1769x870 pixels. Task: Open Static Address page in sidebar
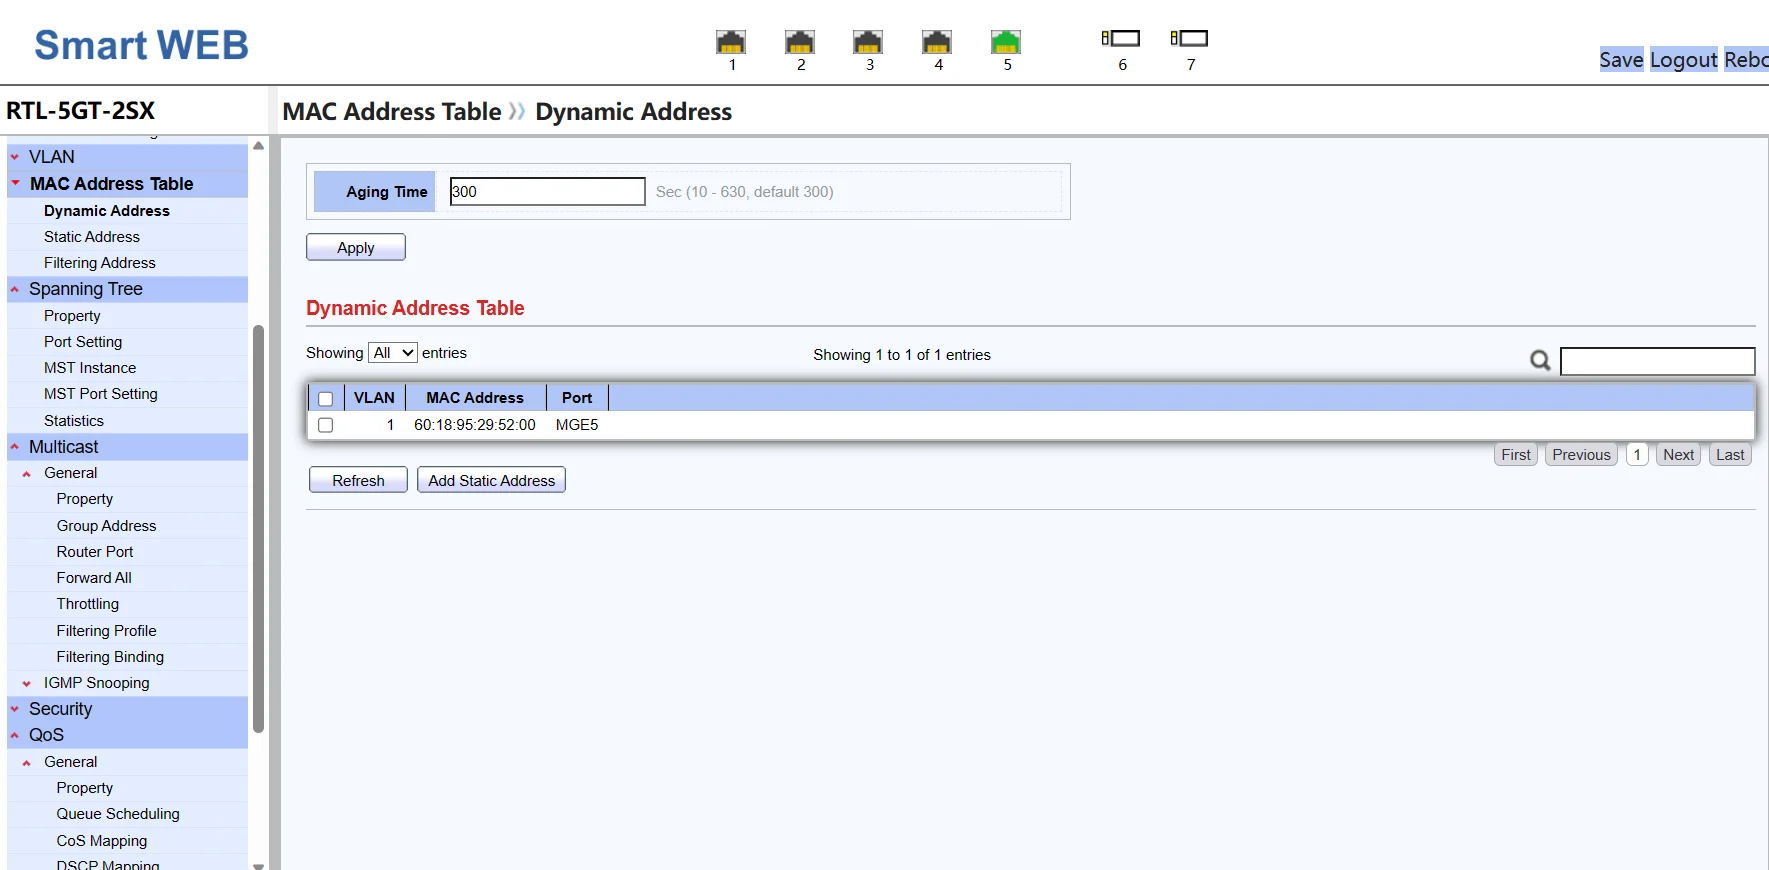tap(92, 237)
